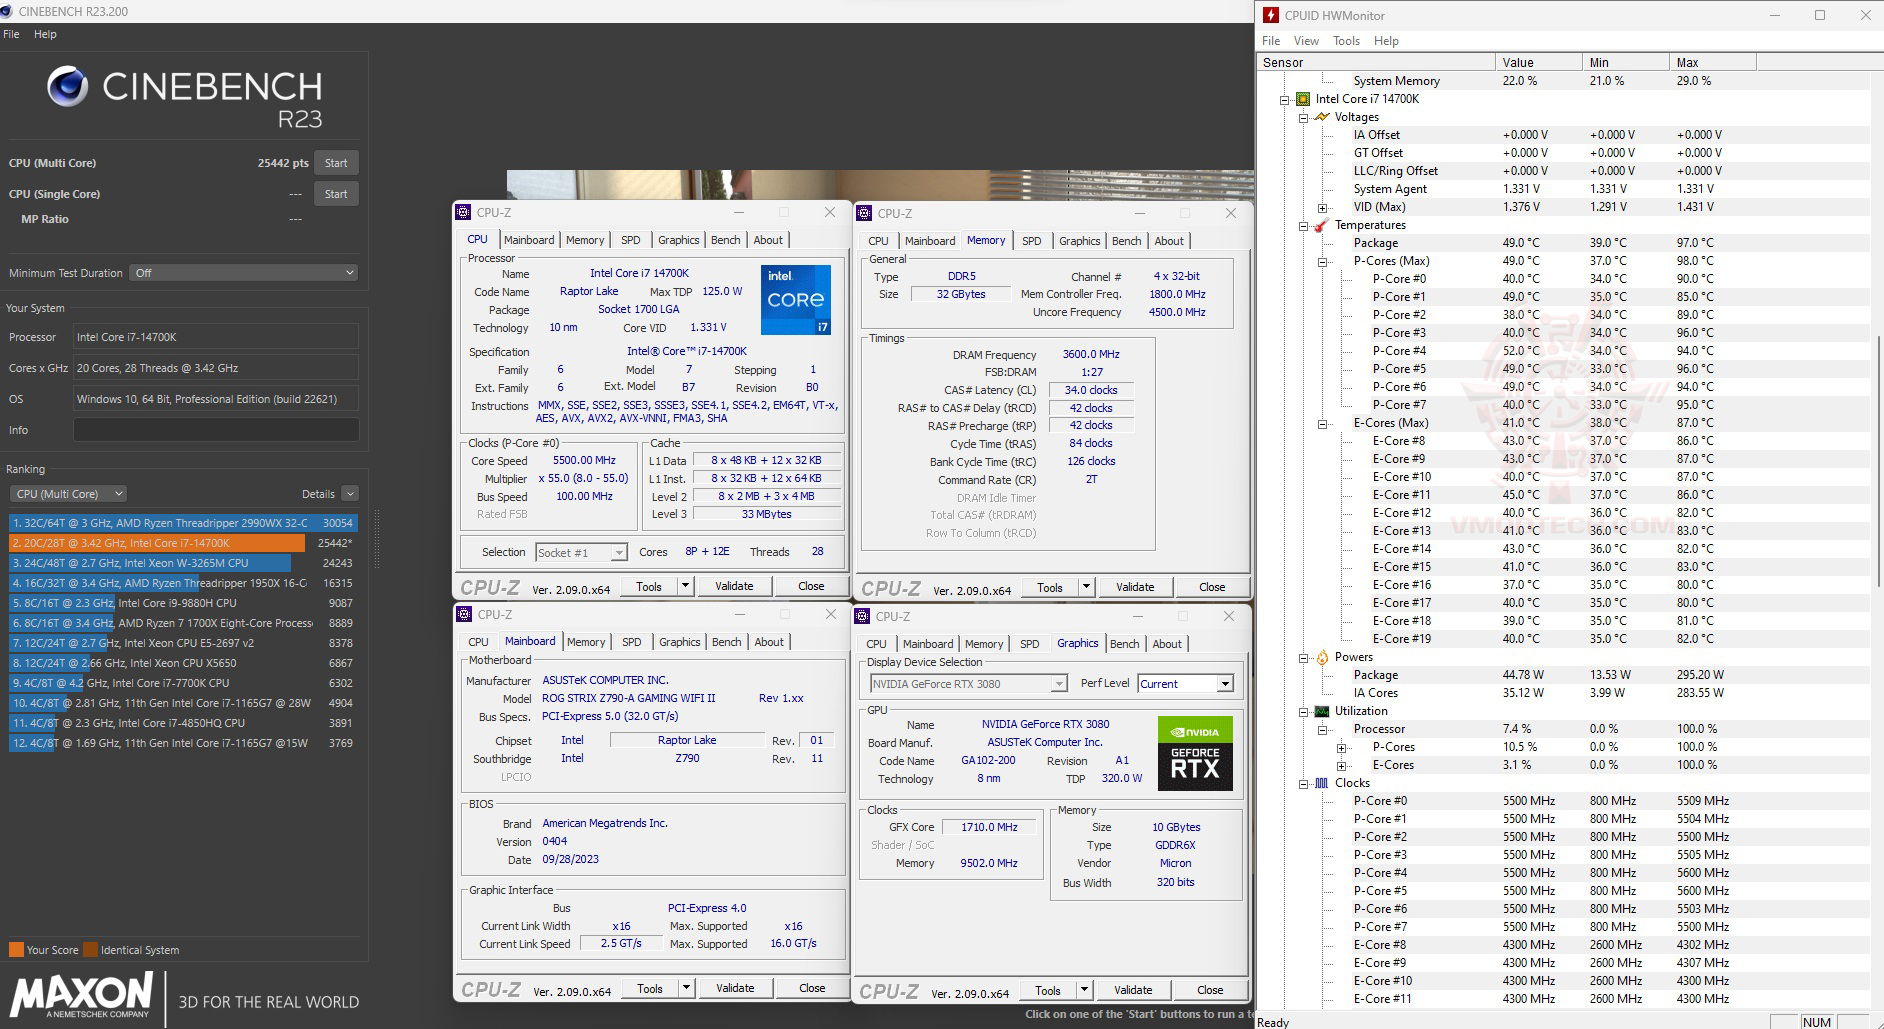
Task: Collapse the Clocks node in HWMonitor
Action: tap(1304, 783)
